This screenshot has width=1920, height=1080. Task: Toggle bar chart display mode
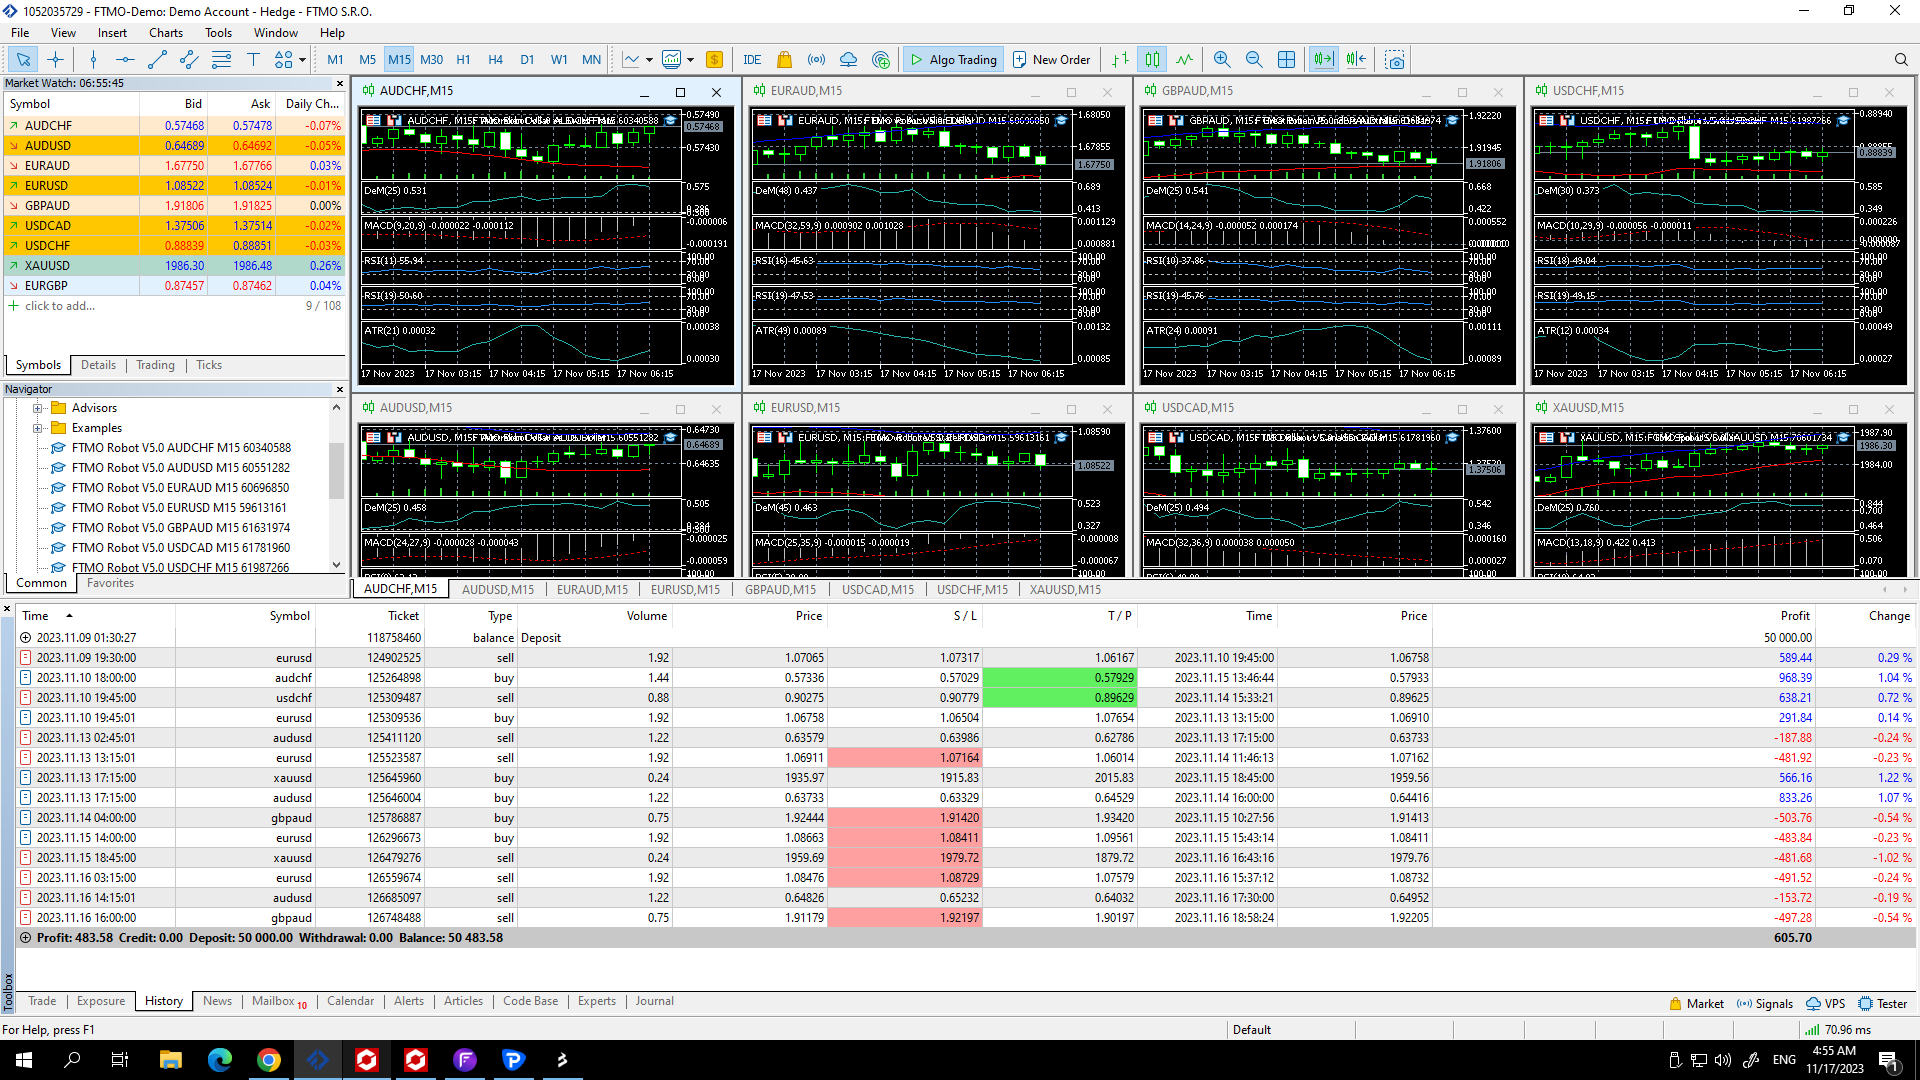tap(1121, 60)
